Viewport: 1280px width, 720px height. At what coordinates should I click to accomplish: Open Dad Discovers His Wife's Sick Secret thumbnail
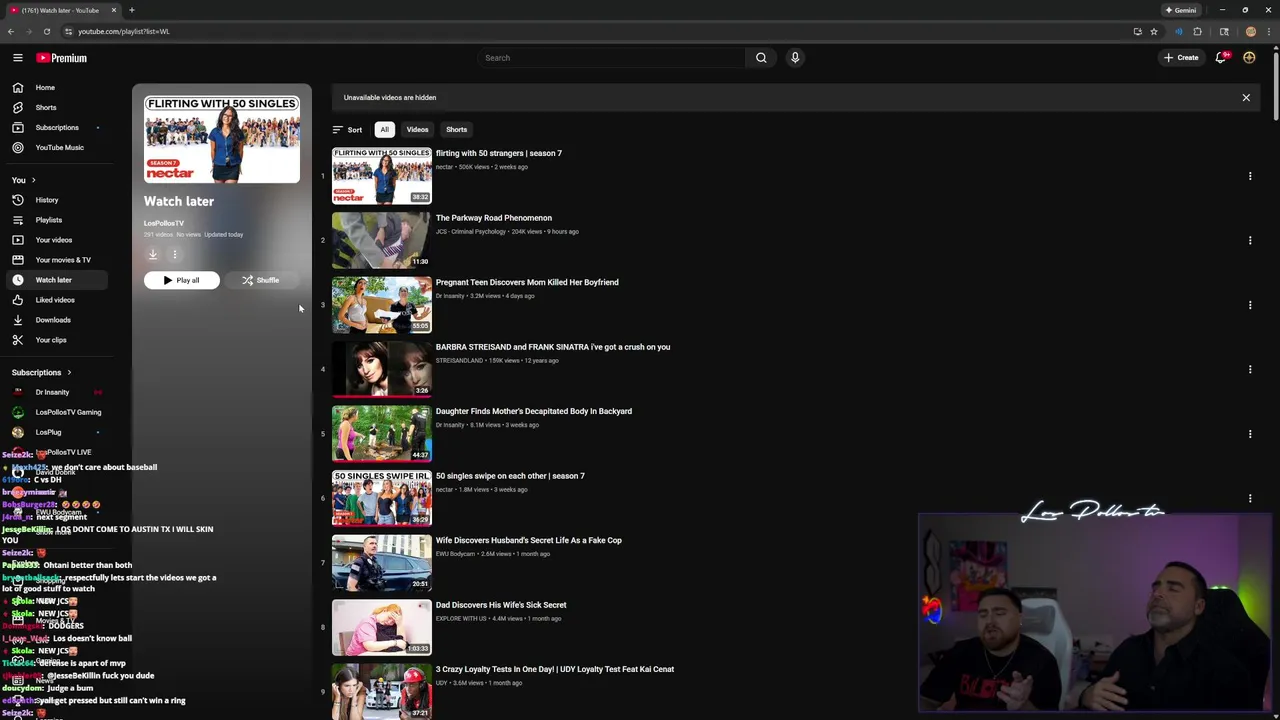(x=382, y=627)
